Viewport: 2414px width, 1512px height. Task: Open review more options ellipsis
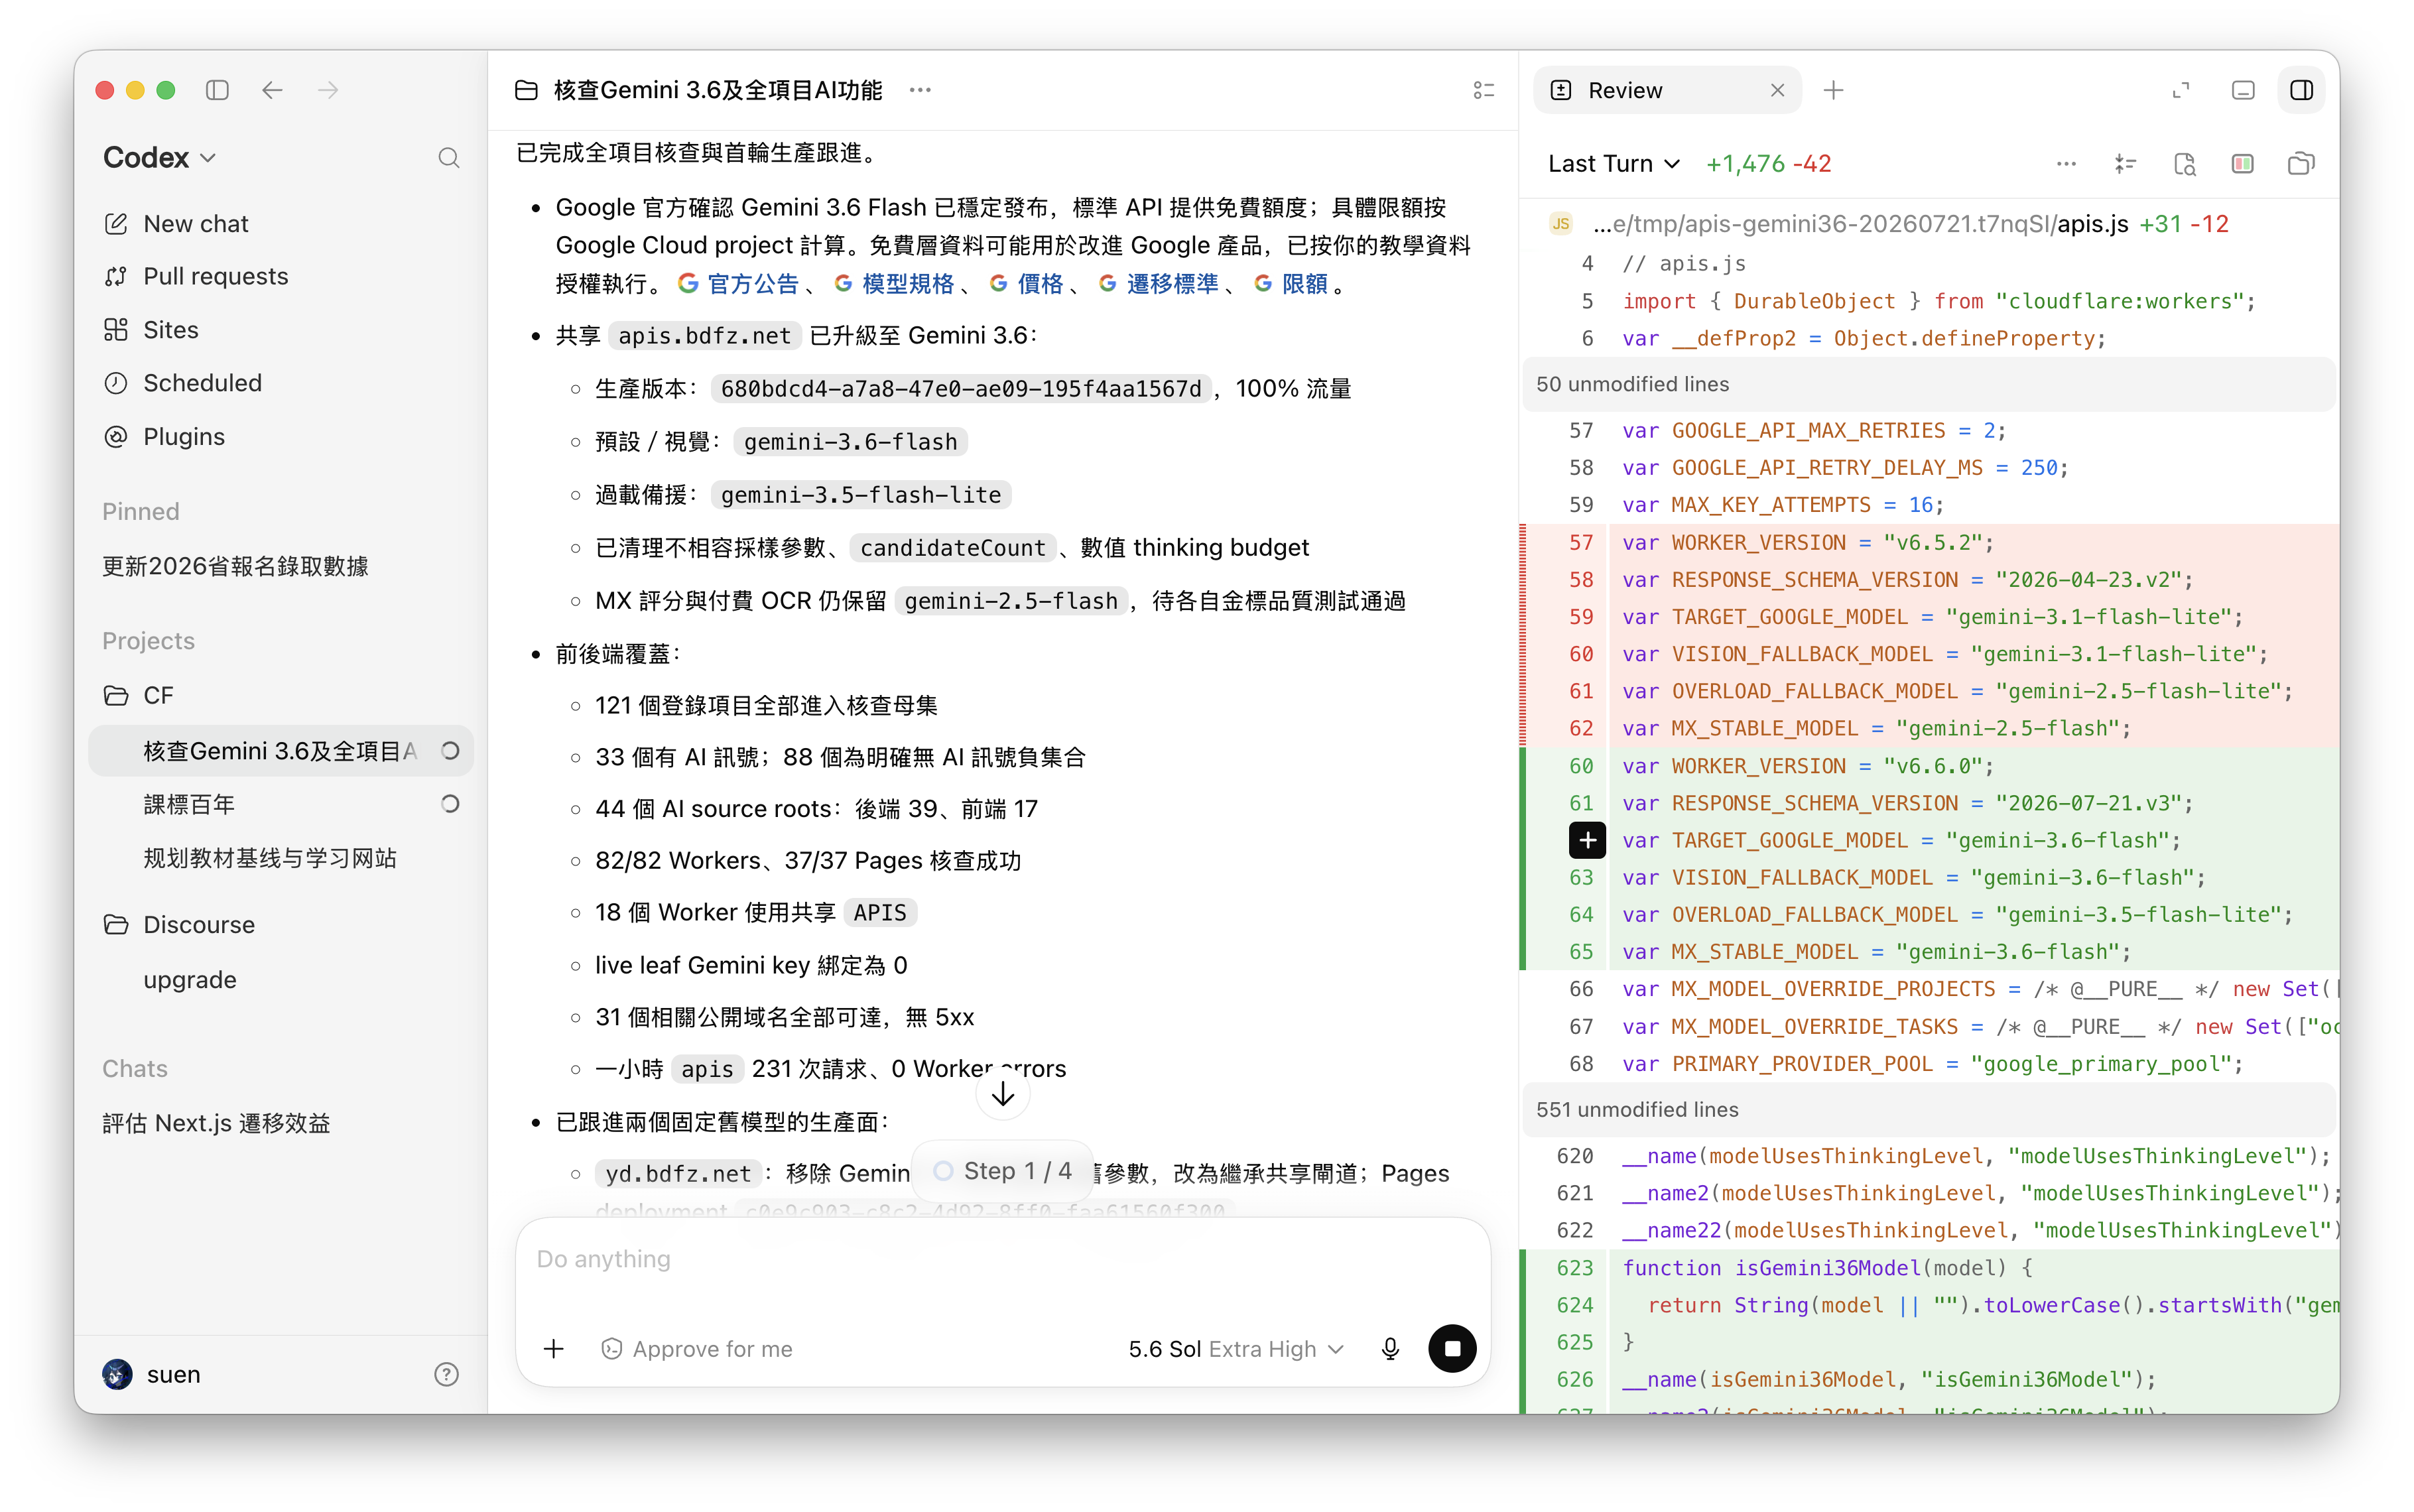(2066, 164)
